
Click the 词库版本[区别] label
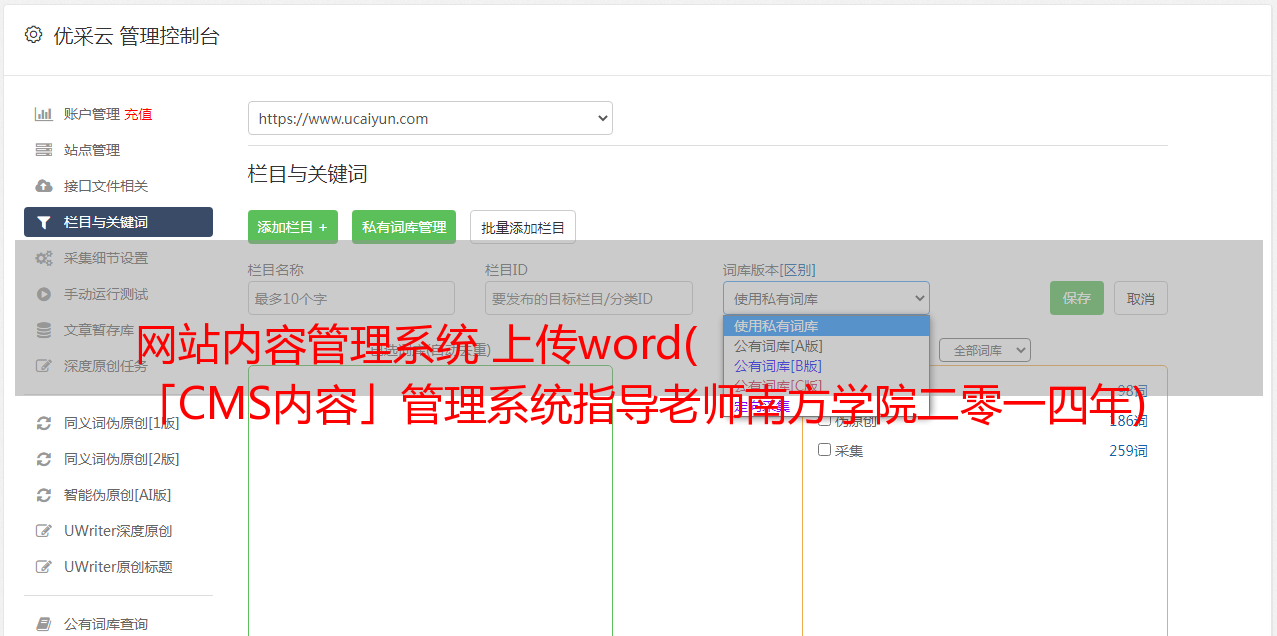click(769, 270)
